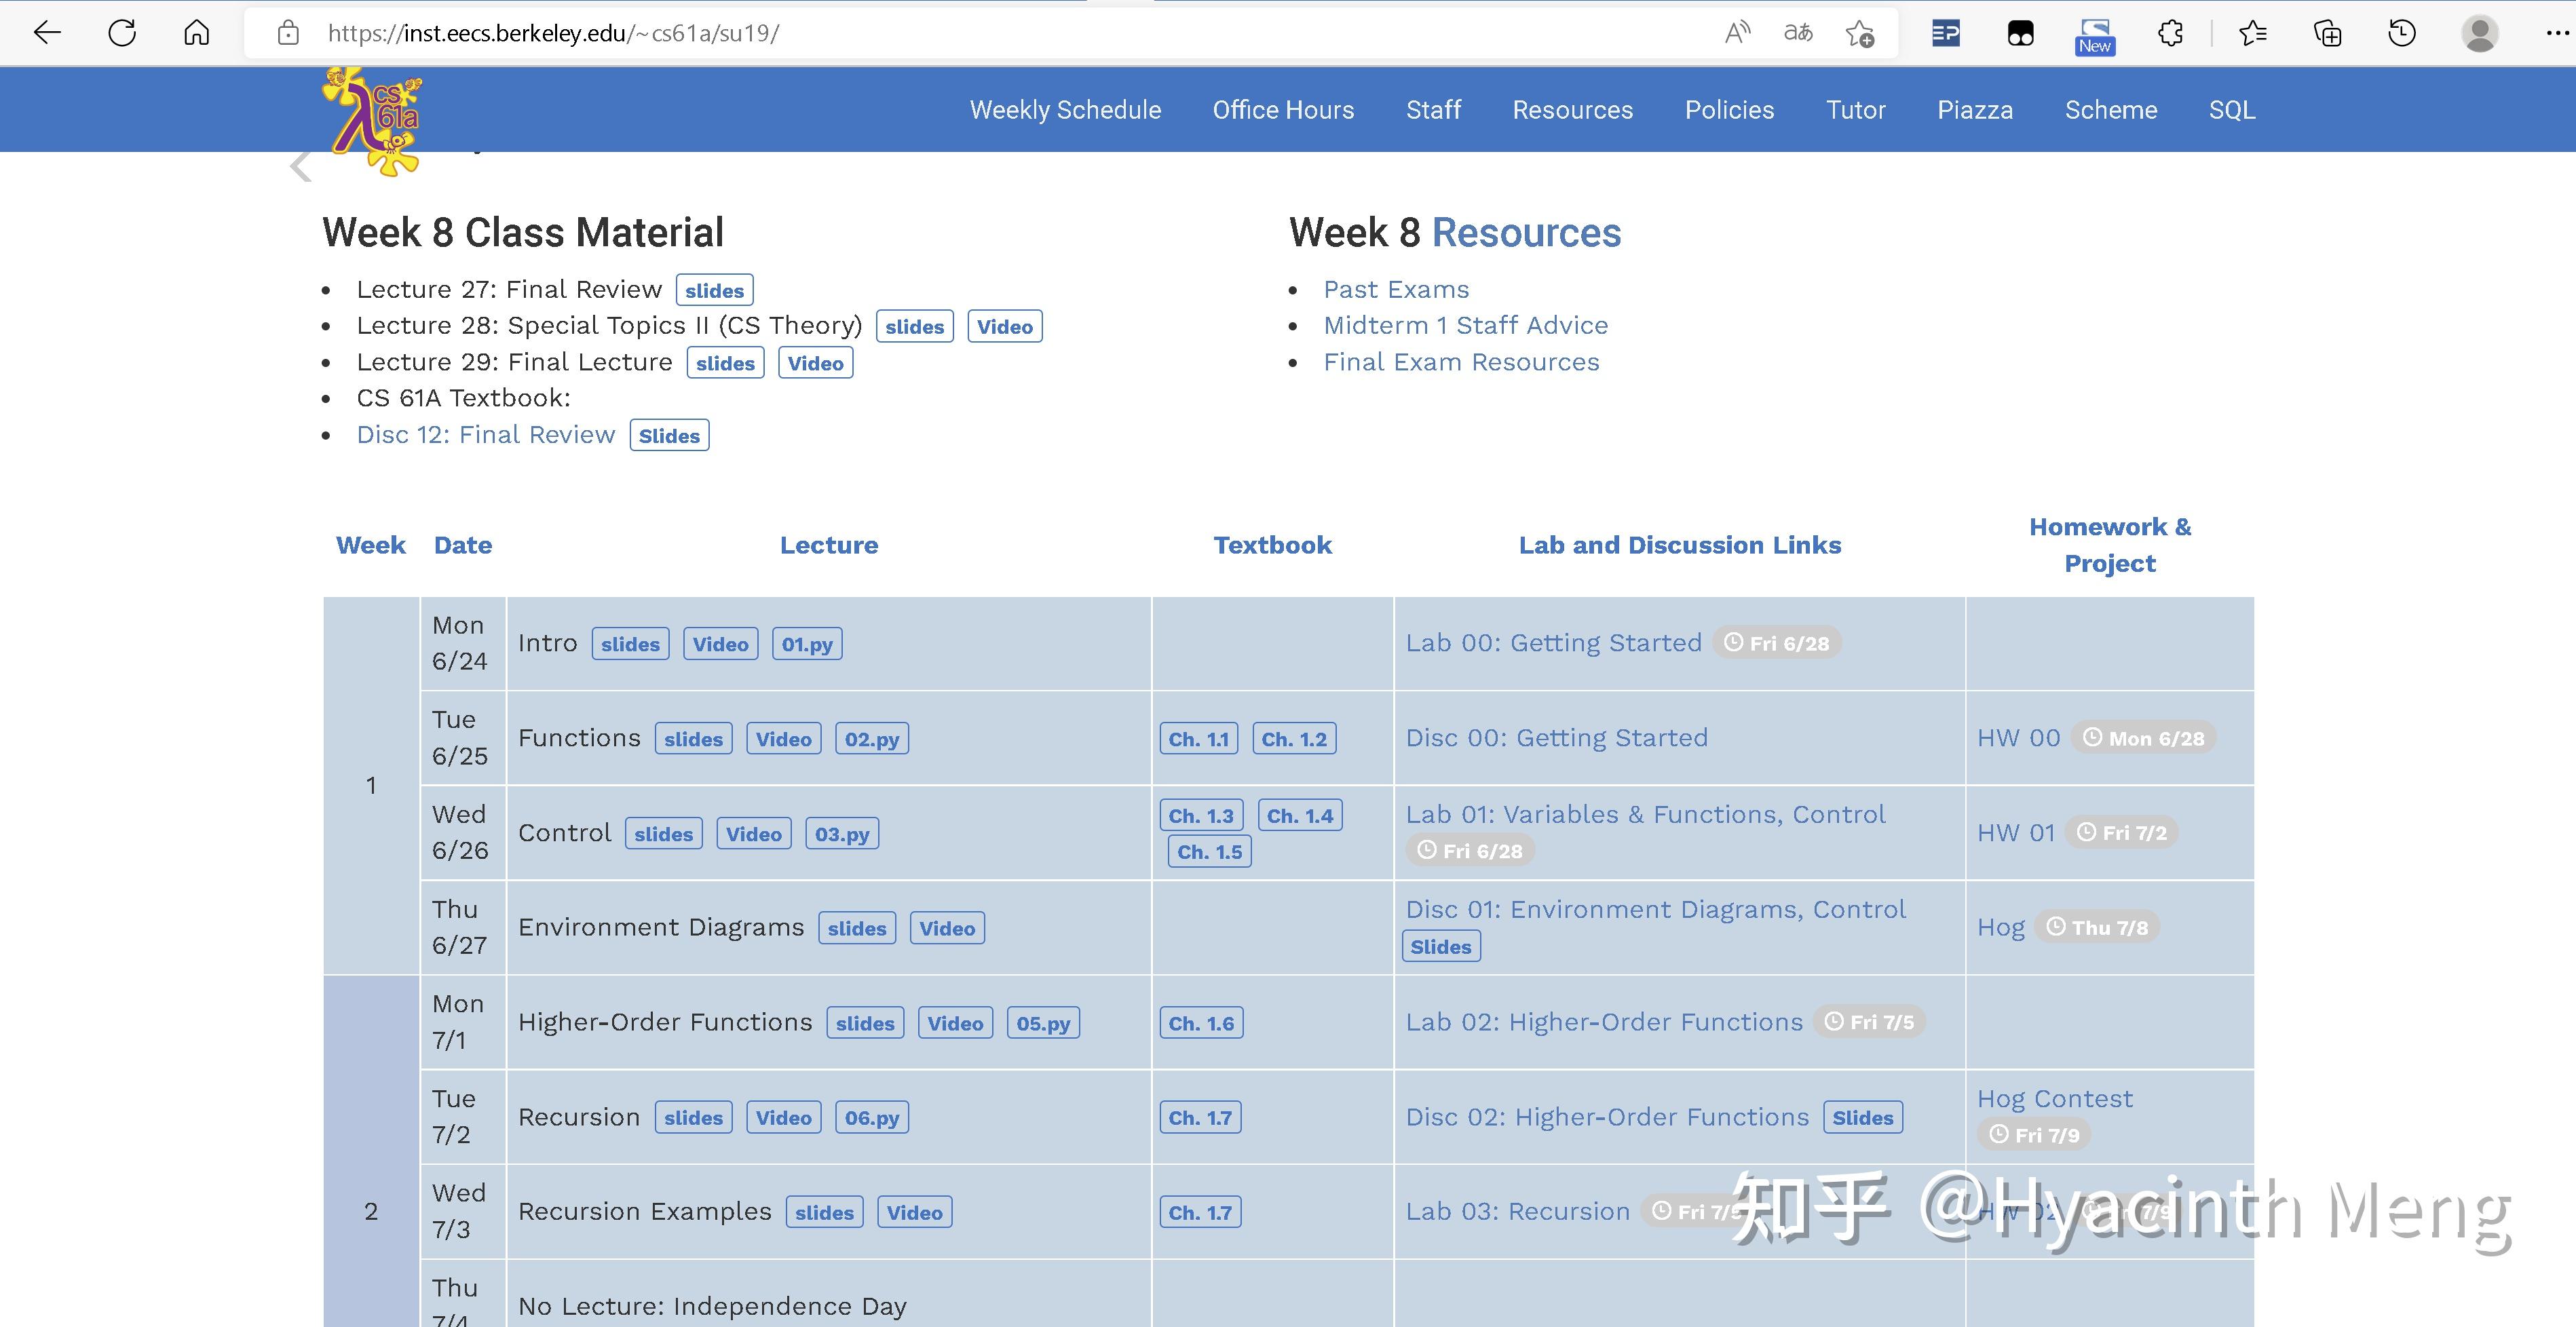Click the browser back arrow
Image resolution: width=2576 pixels, height=1327 pixels.
[x=47, y=33]
